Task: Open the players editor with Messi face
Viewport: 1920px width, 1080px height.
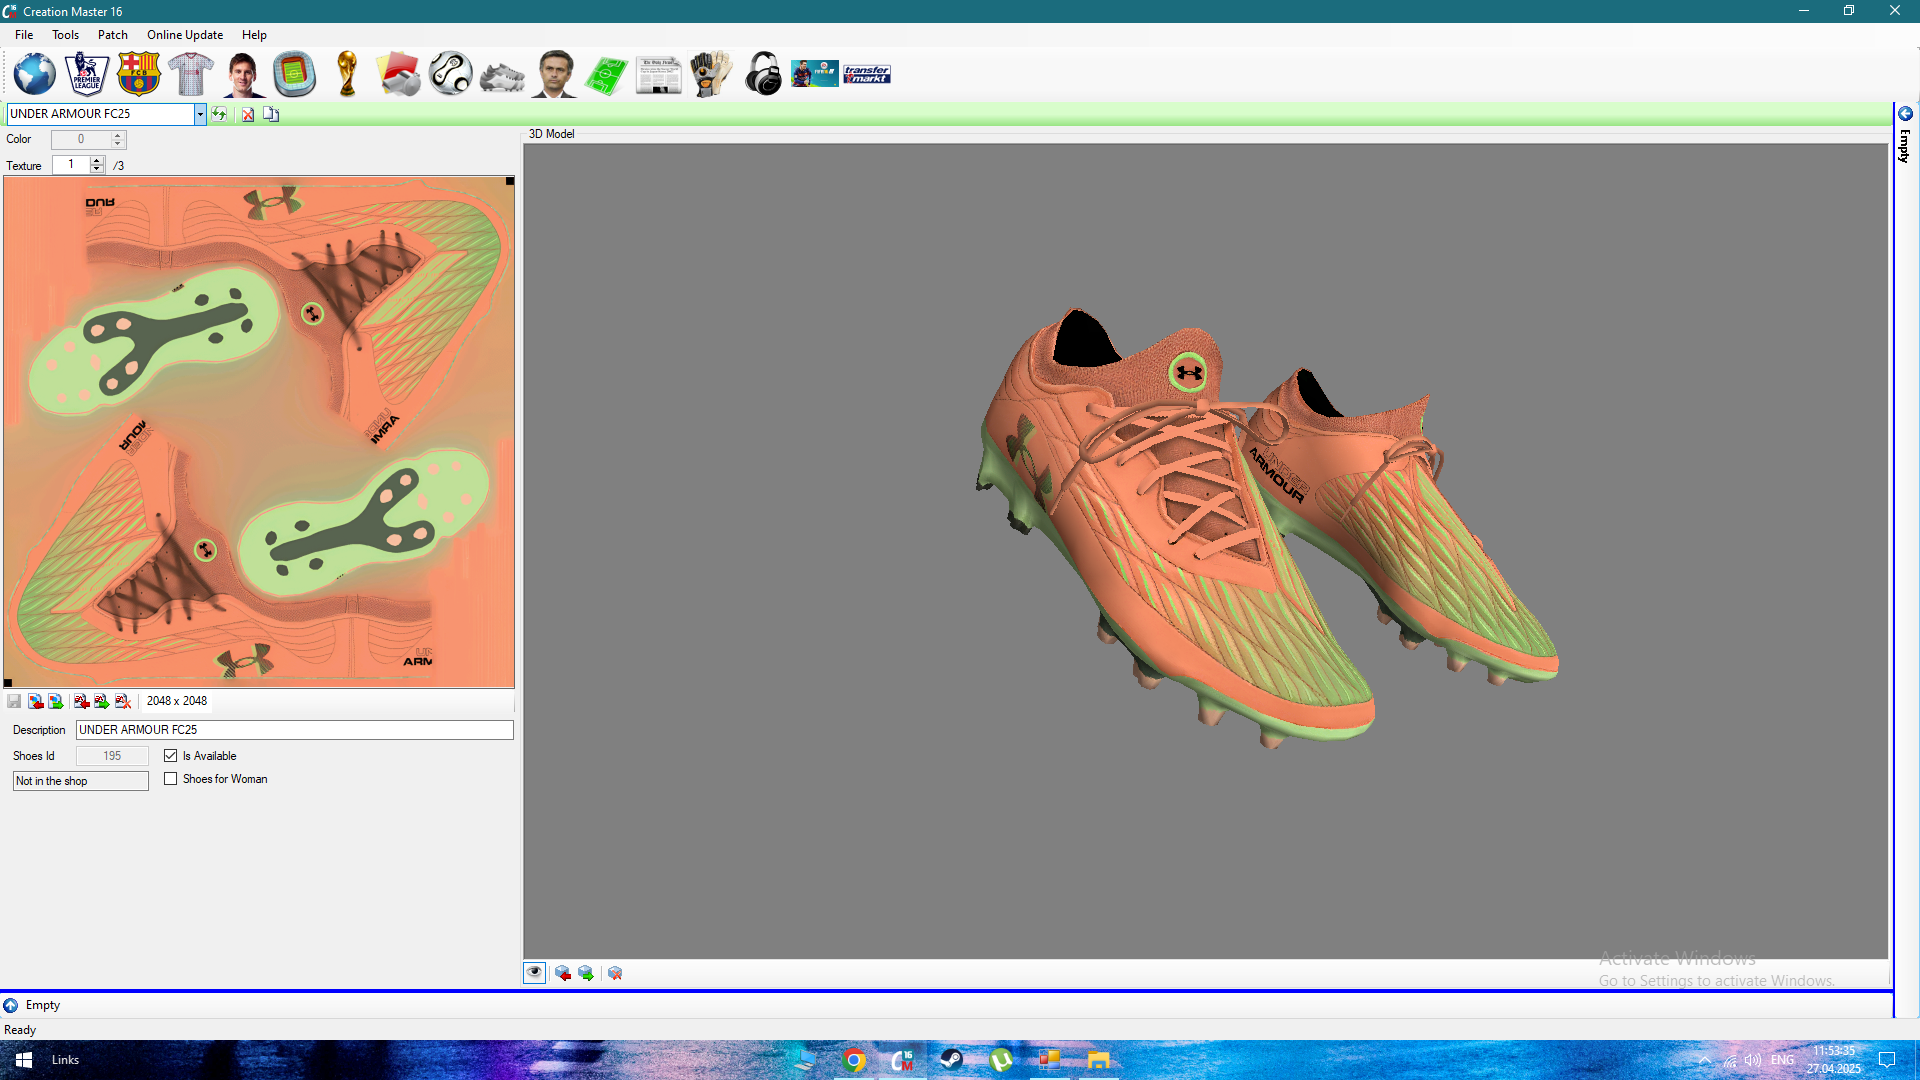Action: pos(243,74)
